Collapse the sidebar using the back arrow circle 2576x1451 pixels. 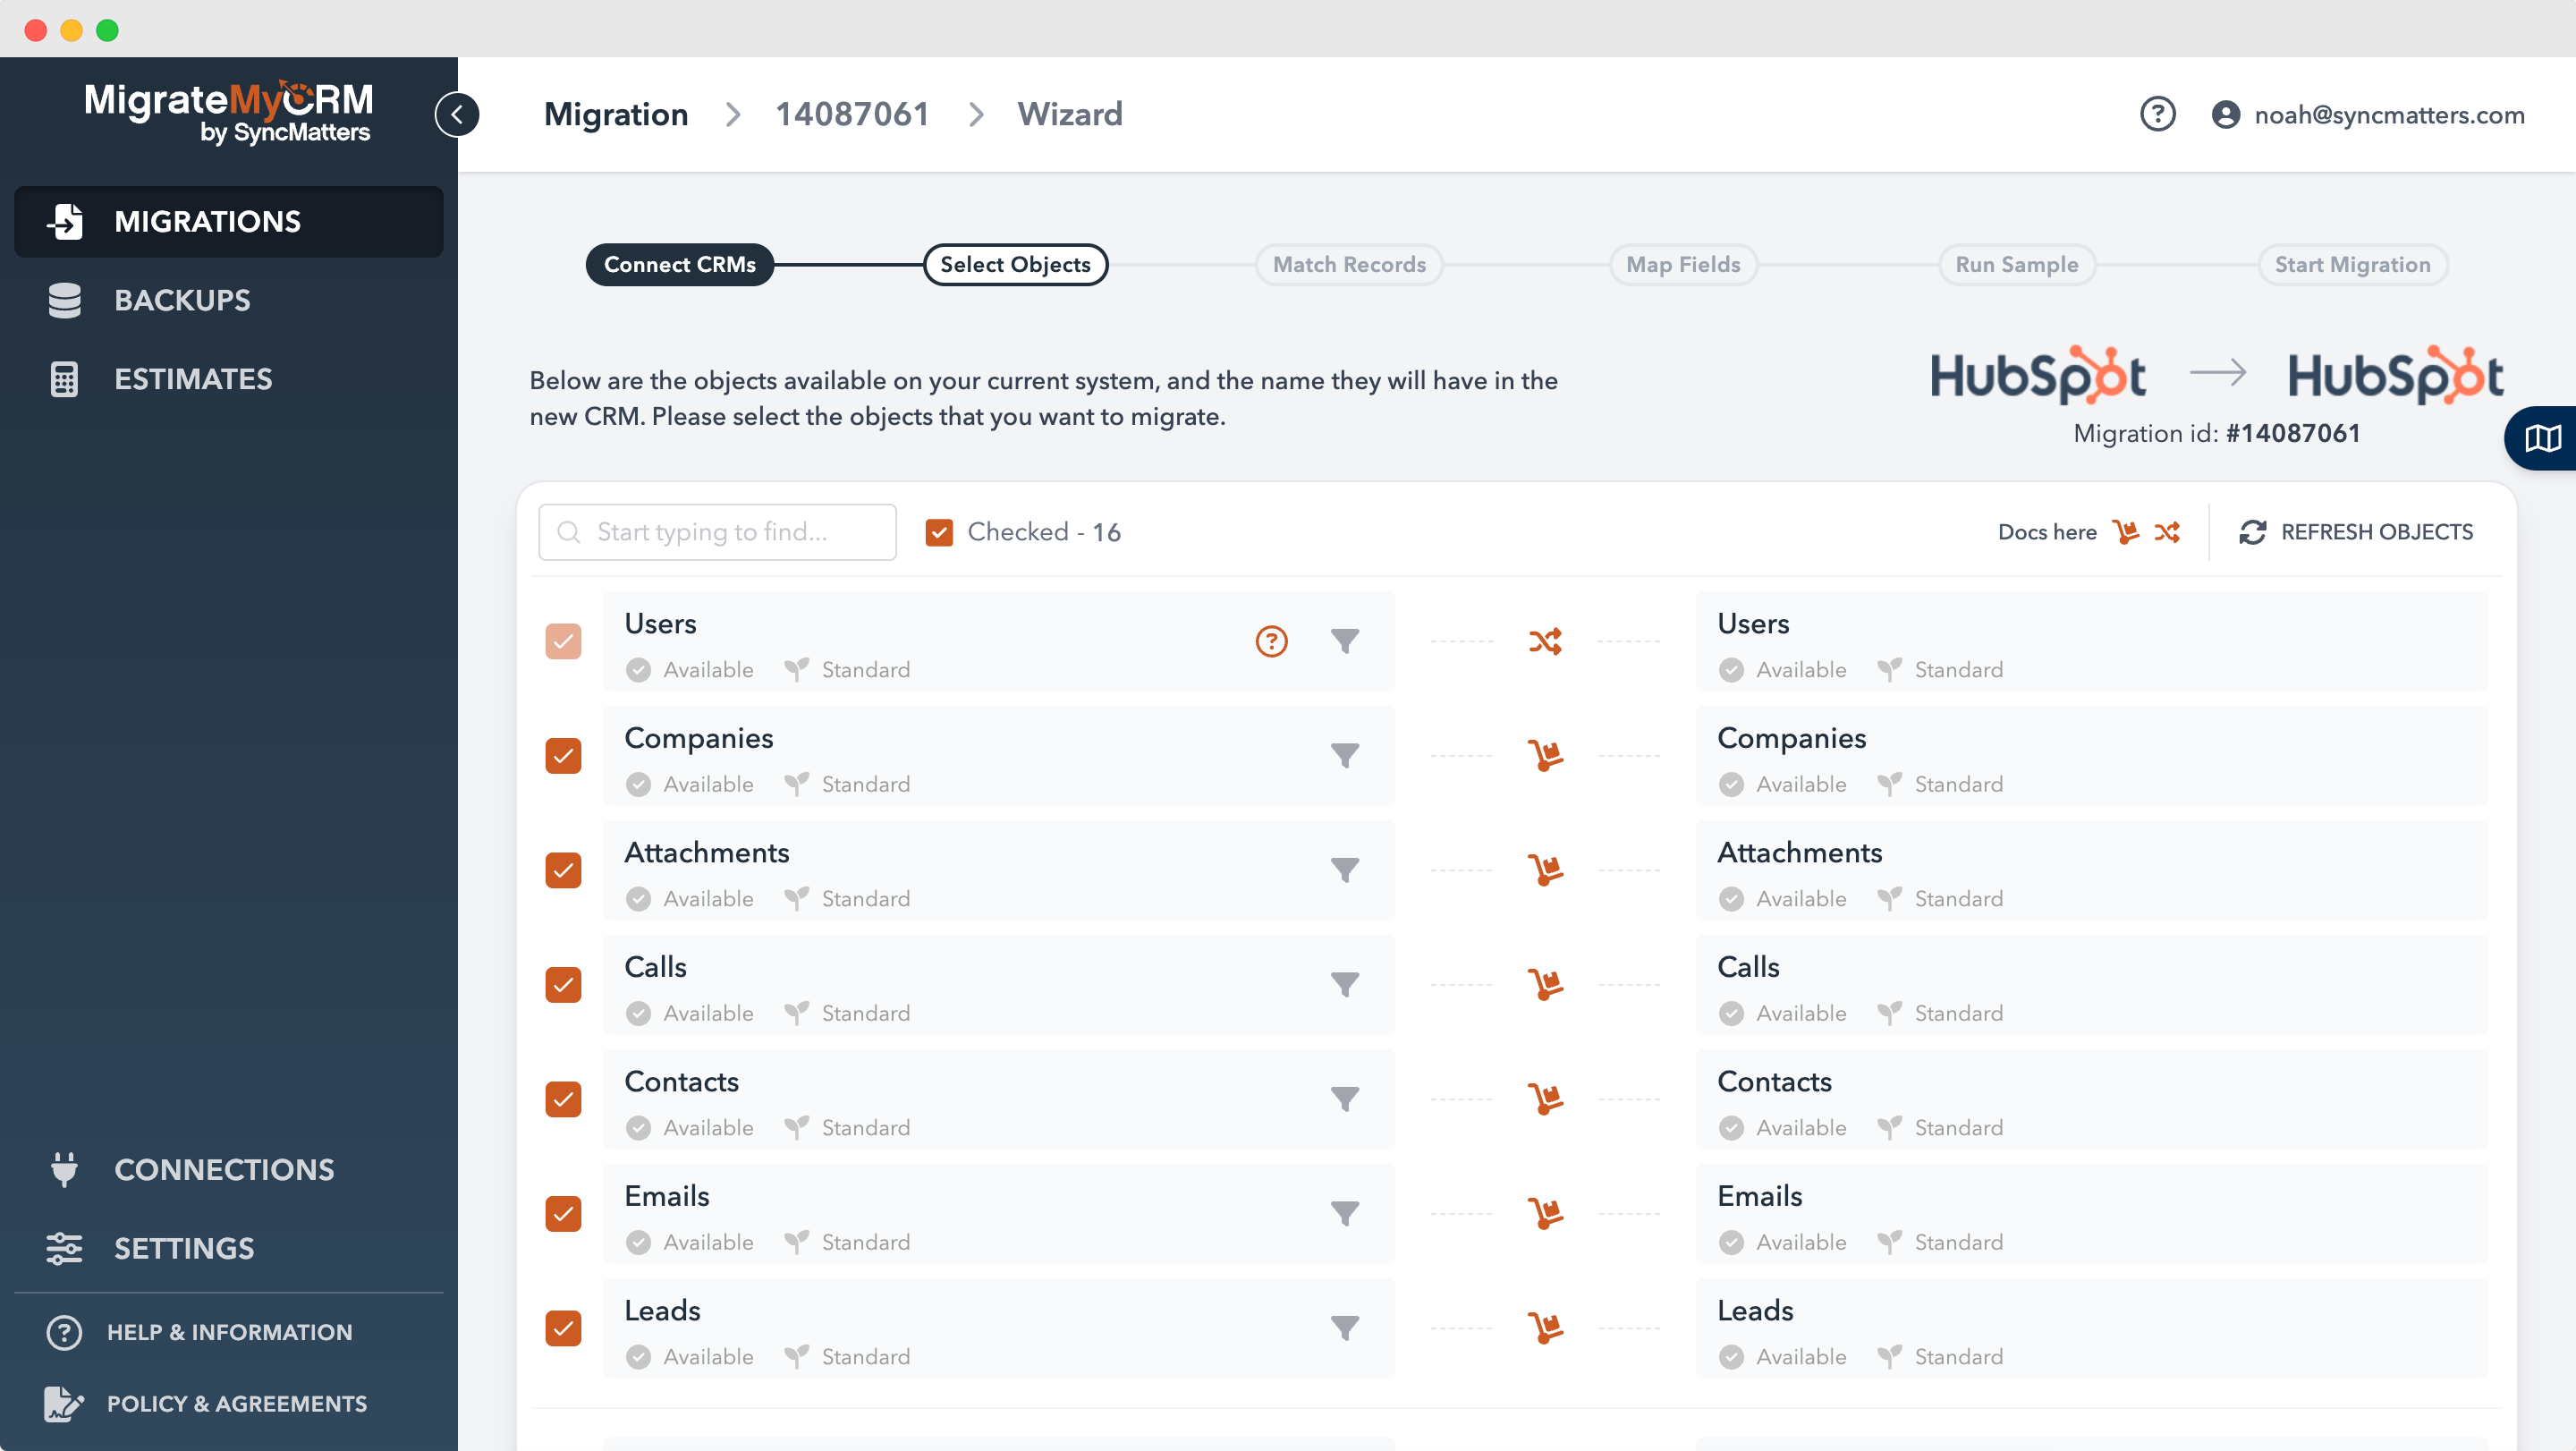click(458, 114)
